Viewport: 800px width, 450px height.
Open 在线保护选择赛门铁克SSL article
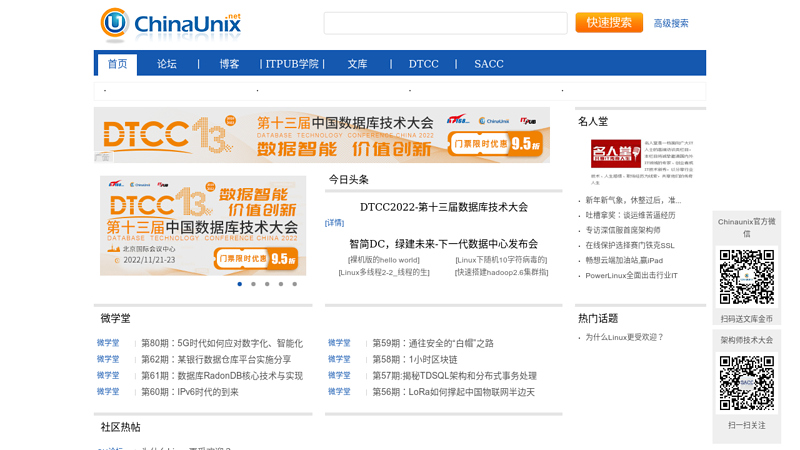tap(630, 245)
